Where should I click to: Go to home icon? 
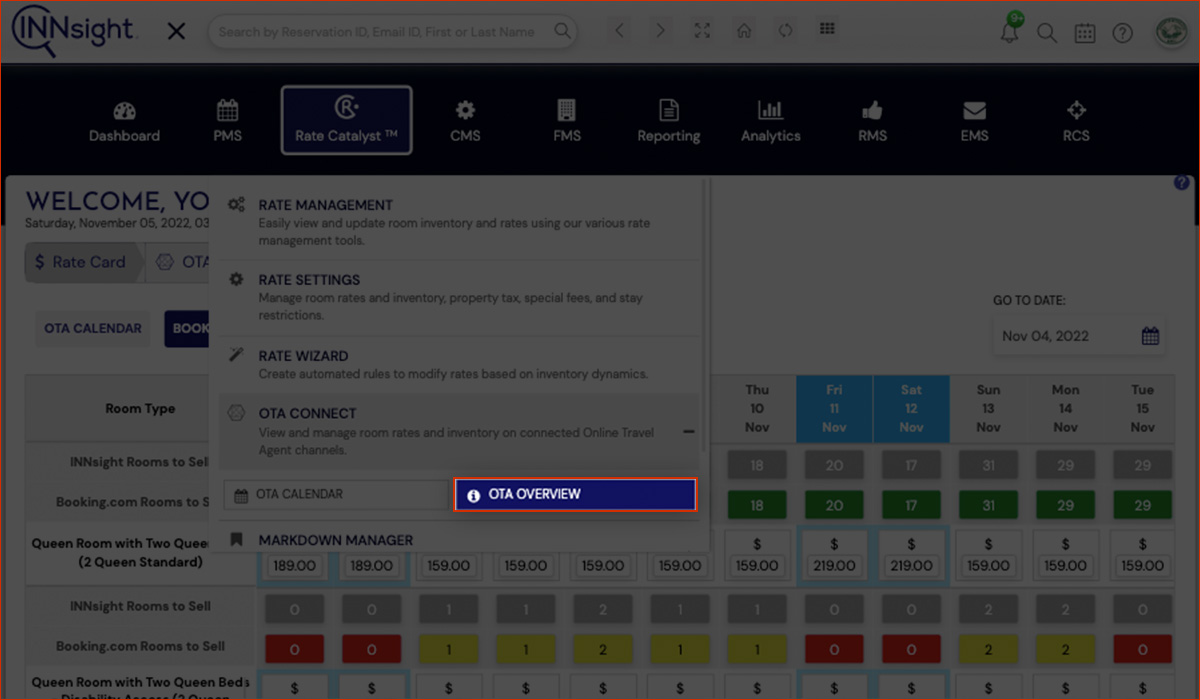coord(744,31)
